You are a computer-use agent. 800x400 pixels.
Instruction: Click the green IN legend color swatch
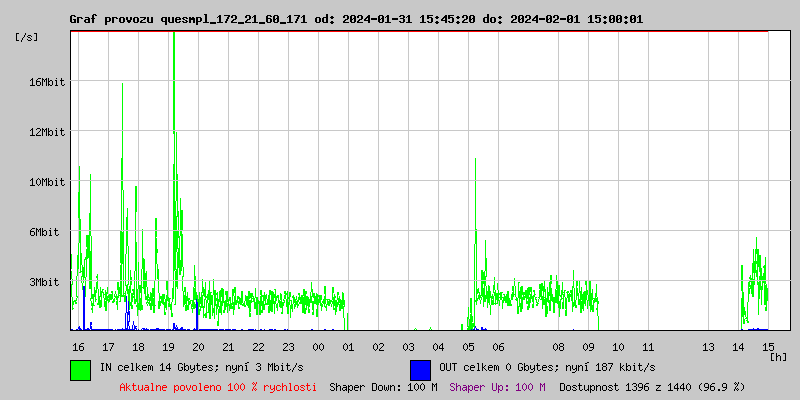point(80,369)
